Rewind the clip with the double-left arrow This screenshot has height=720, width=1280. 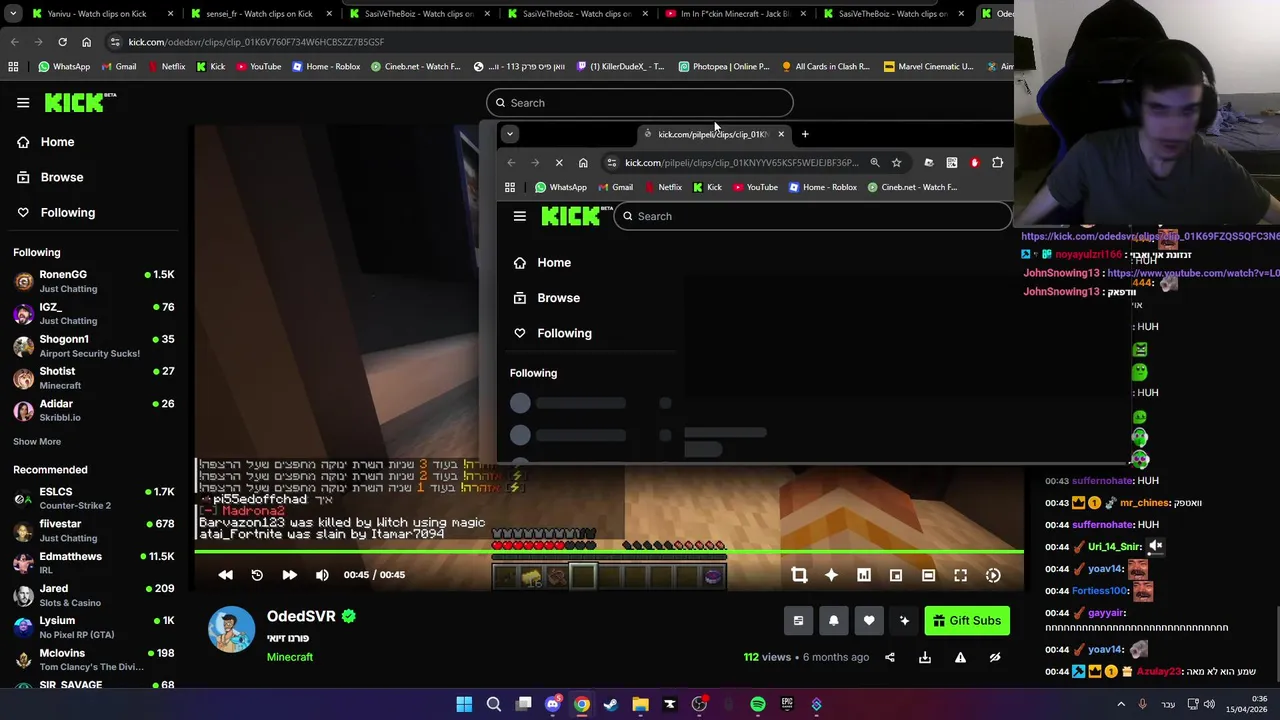pyautogui.click(x=226, y=575)
